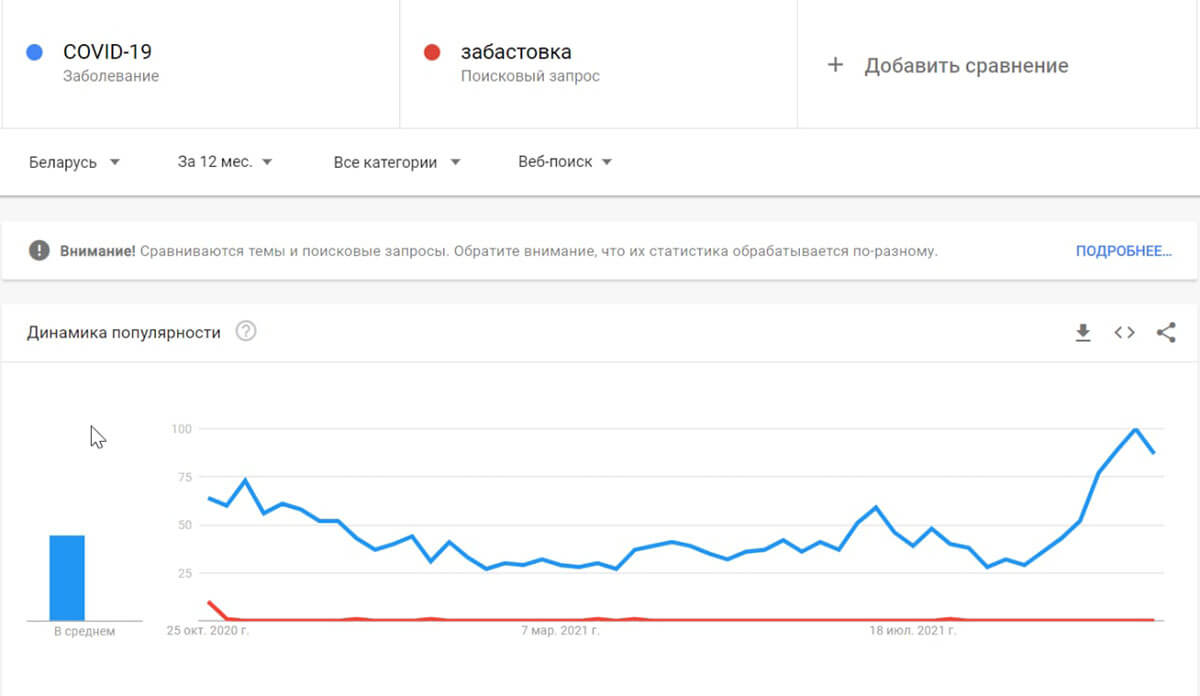
Task: Edit the COVID-19 search term
Action: pos(107,52)
